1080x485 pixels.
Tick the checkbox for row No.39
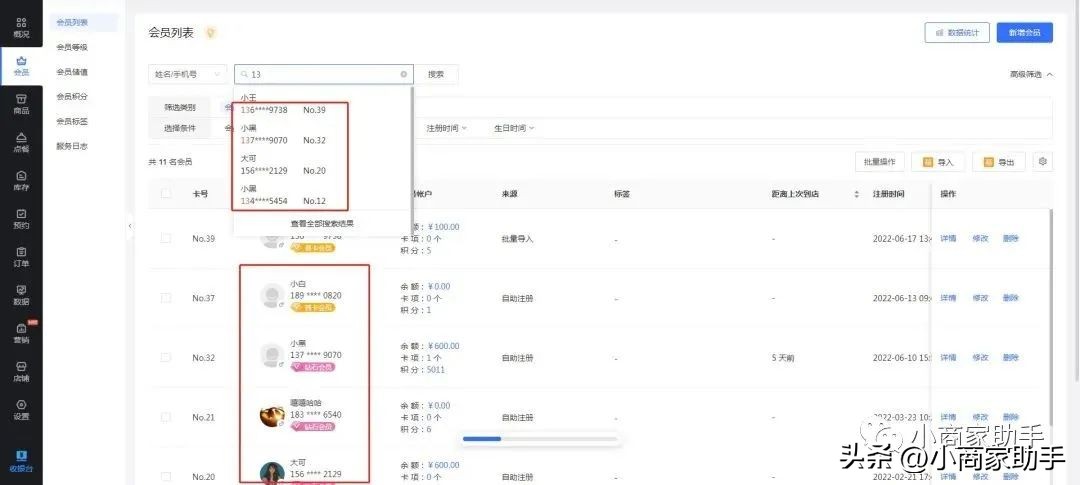tap(165, 238)
